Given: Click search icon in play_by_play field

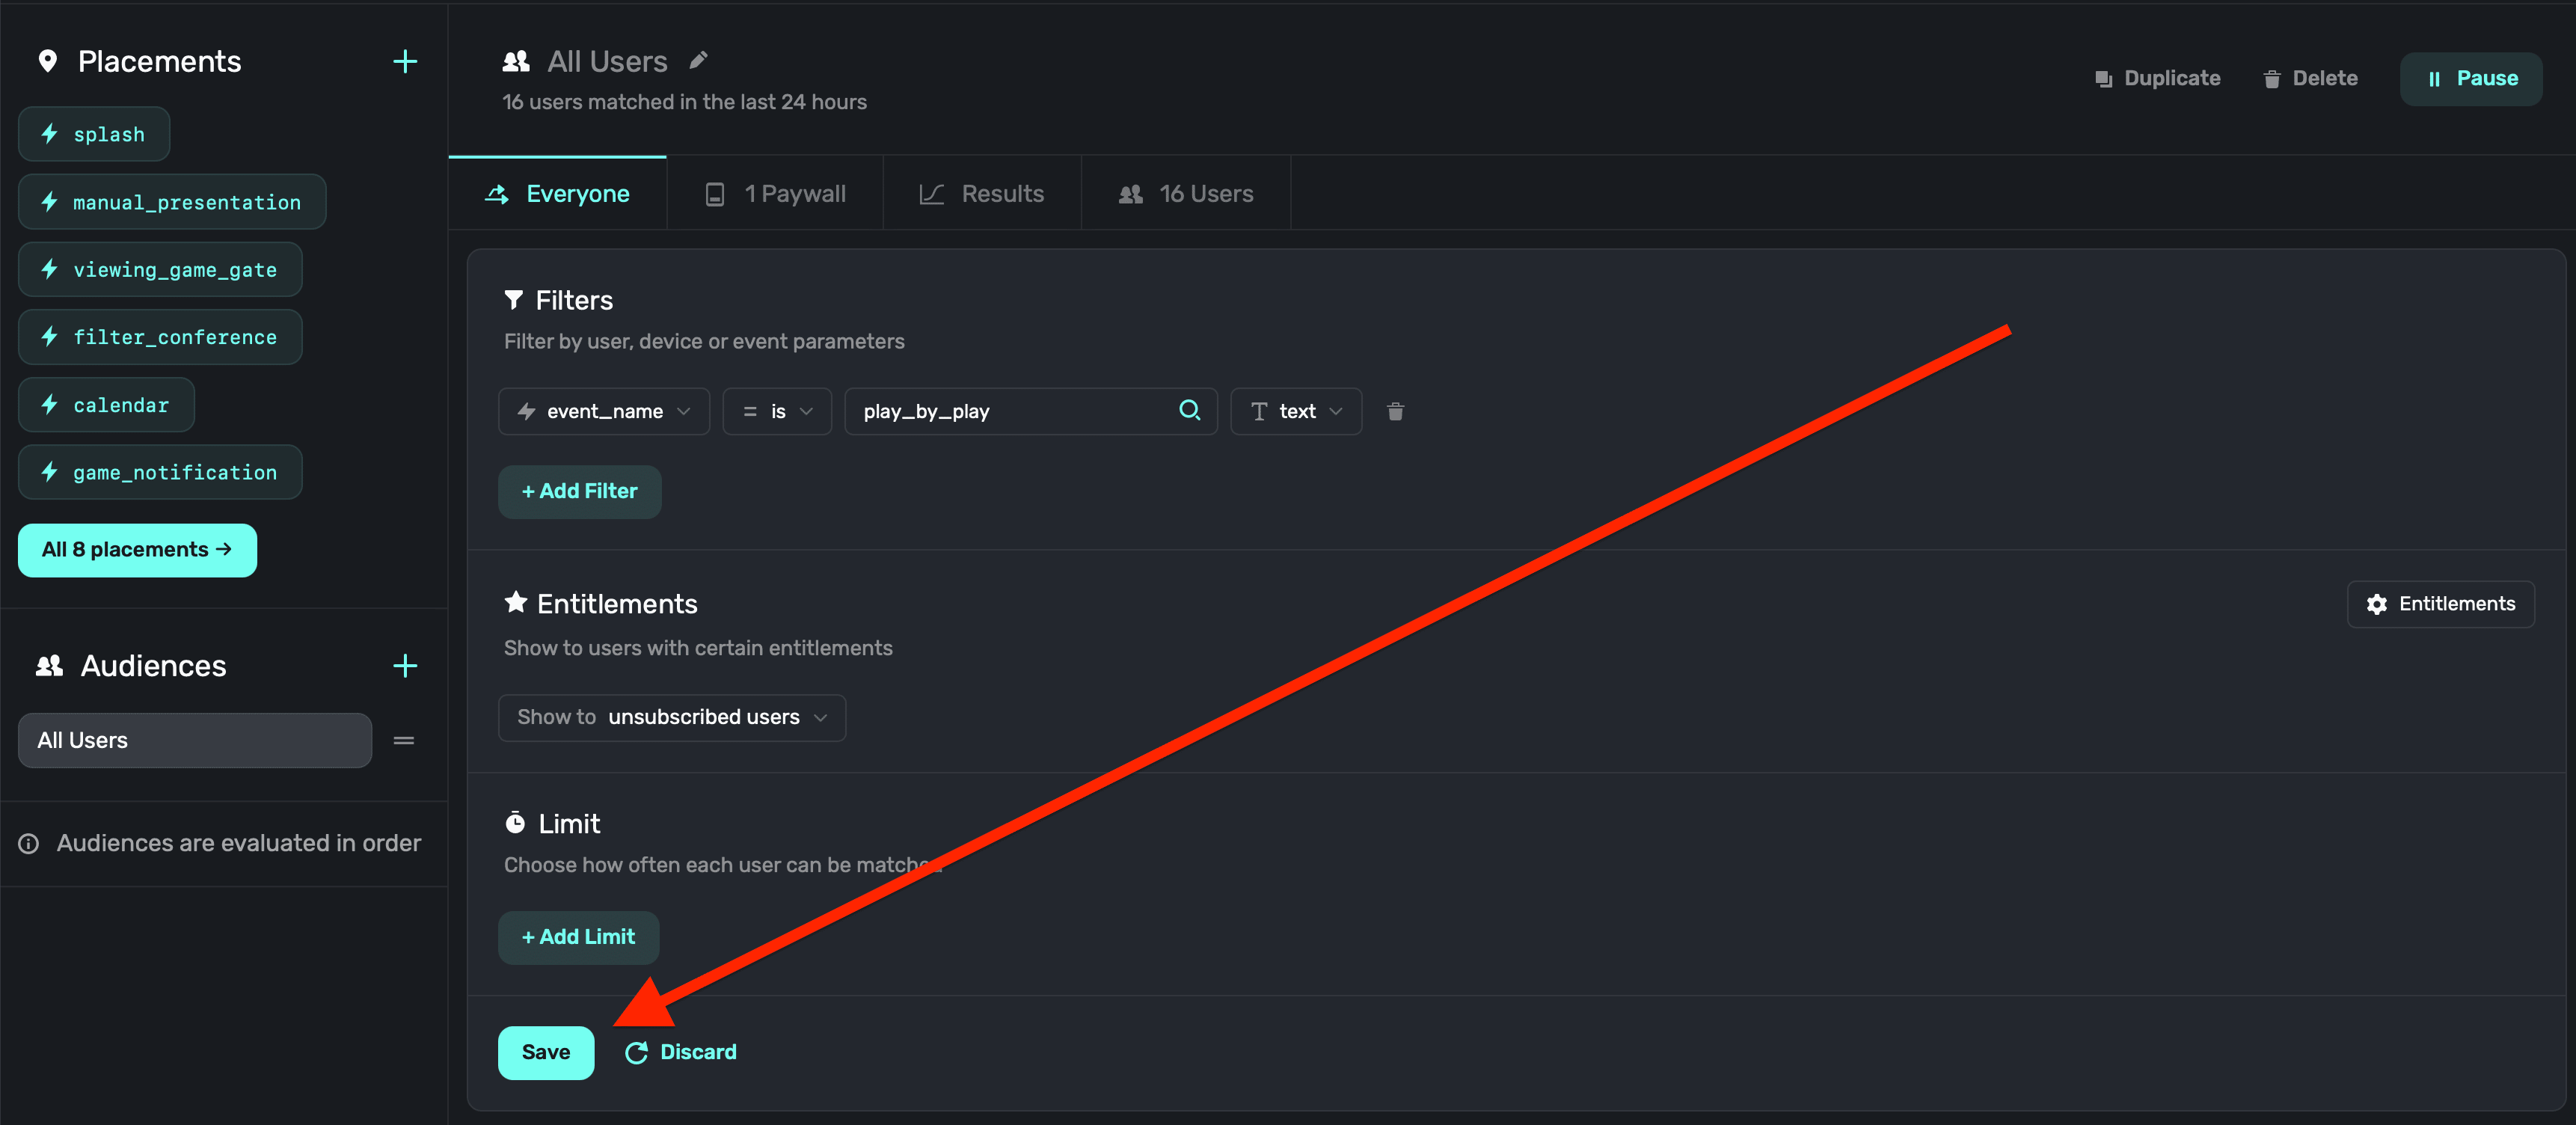Looking at the screenshot, I should [1189, 411].
